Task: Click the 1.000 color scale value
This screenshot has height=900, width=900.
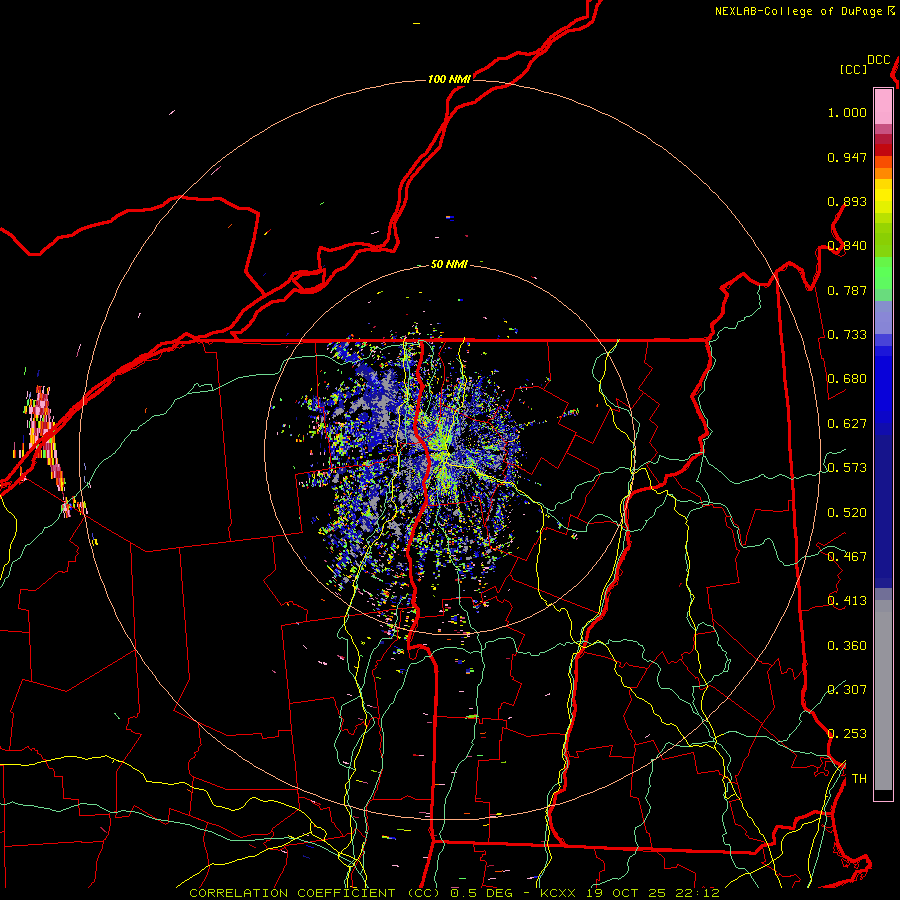Action: pos(847,112)
